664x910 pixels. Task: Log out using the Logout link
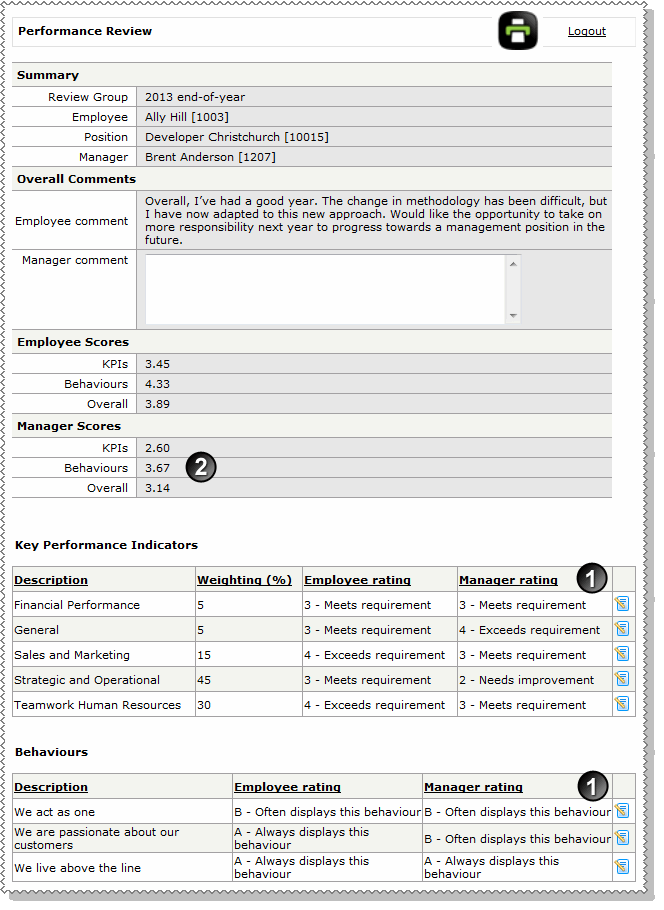(x=586, y=31)
